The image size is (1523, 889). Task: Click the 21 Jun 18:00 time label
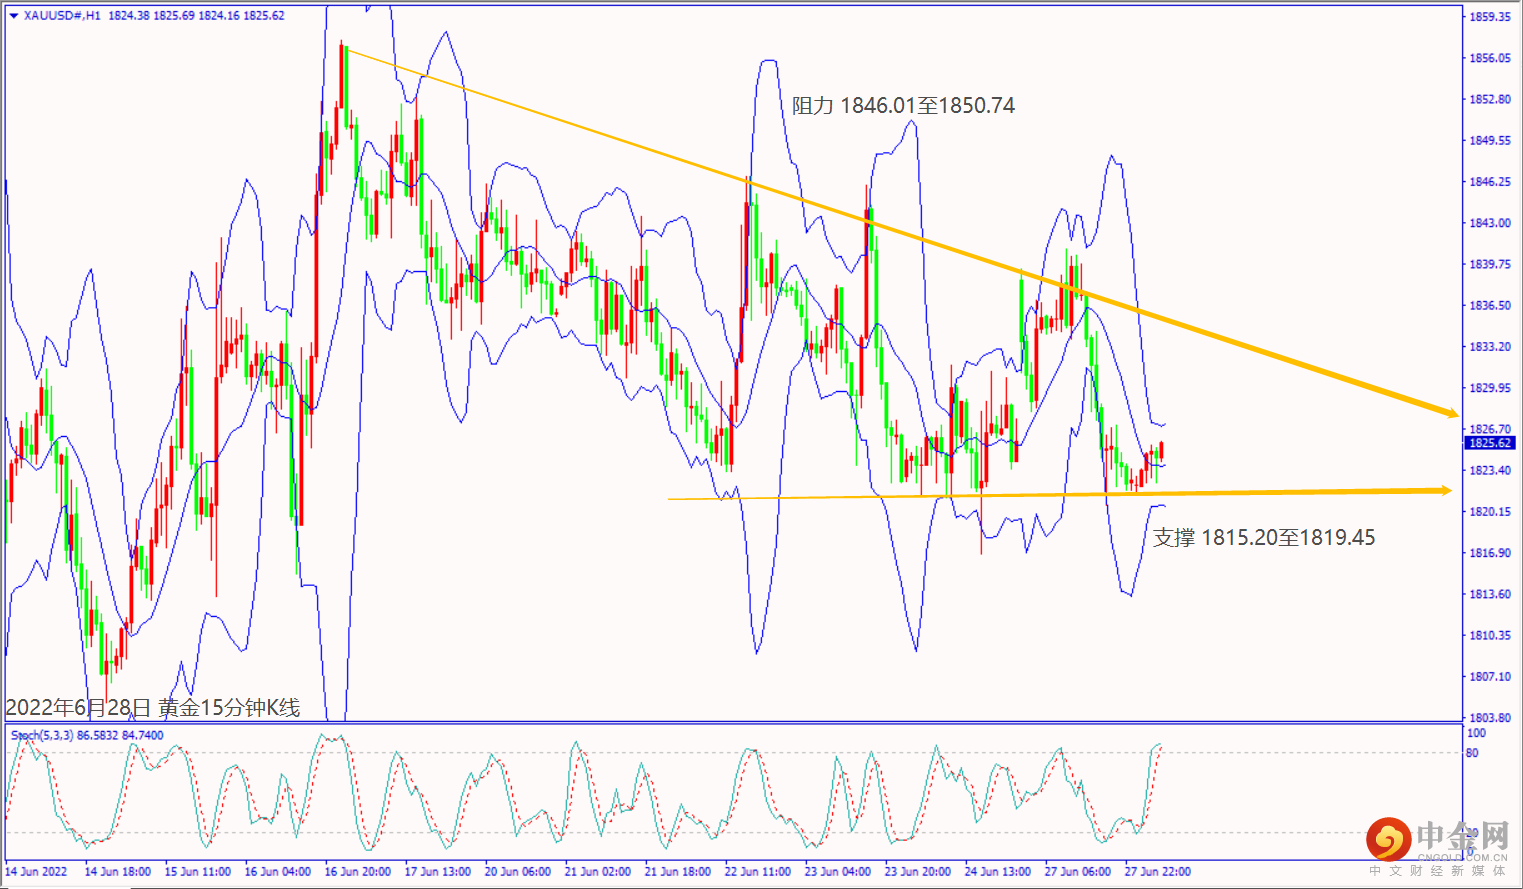click(678, 872)
